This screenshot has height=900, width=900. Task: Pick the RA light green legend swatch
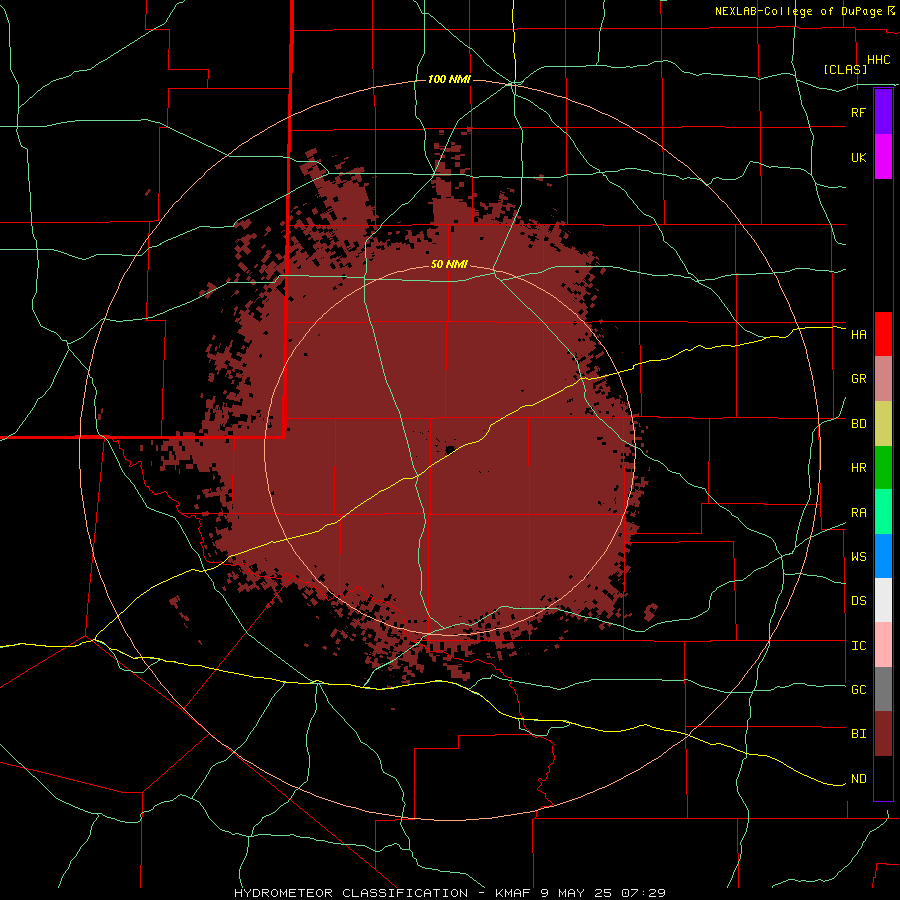pos(883,512)
